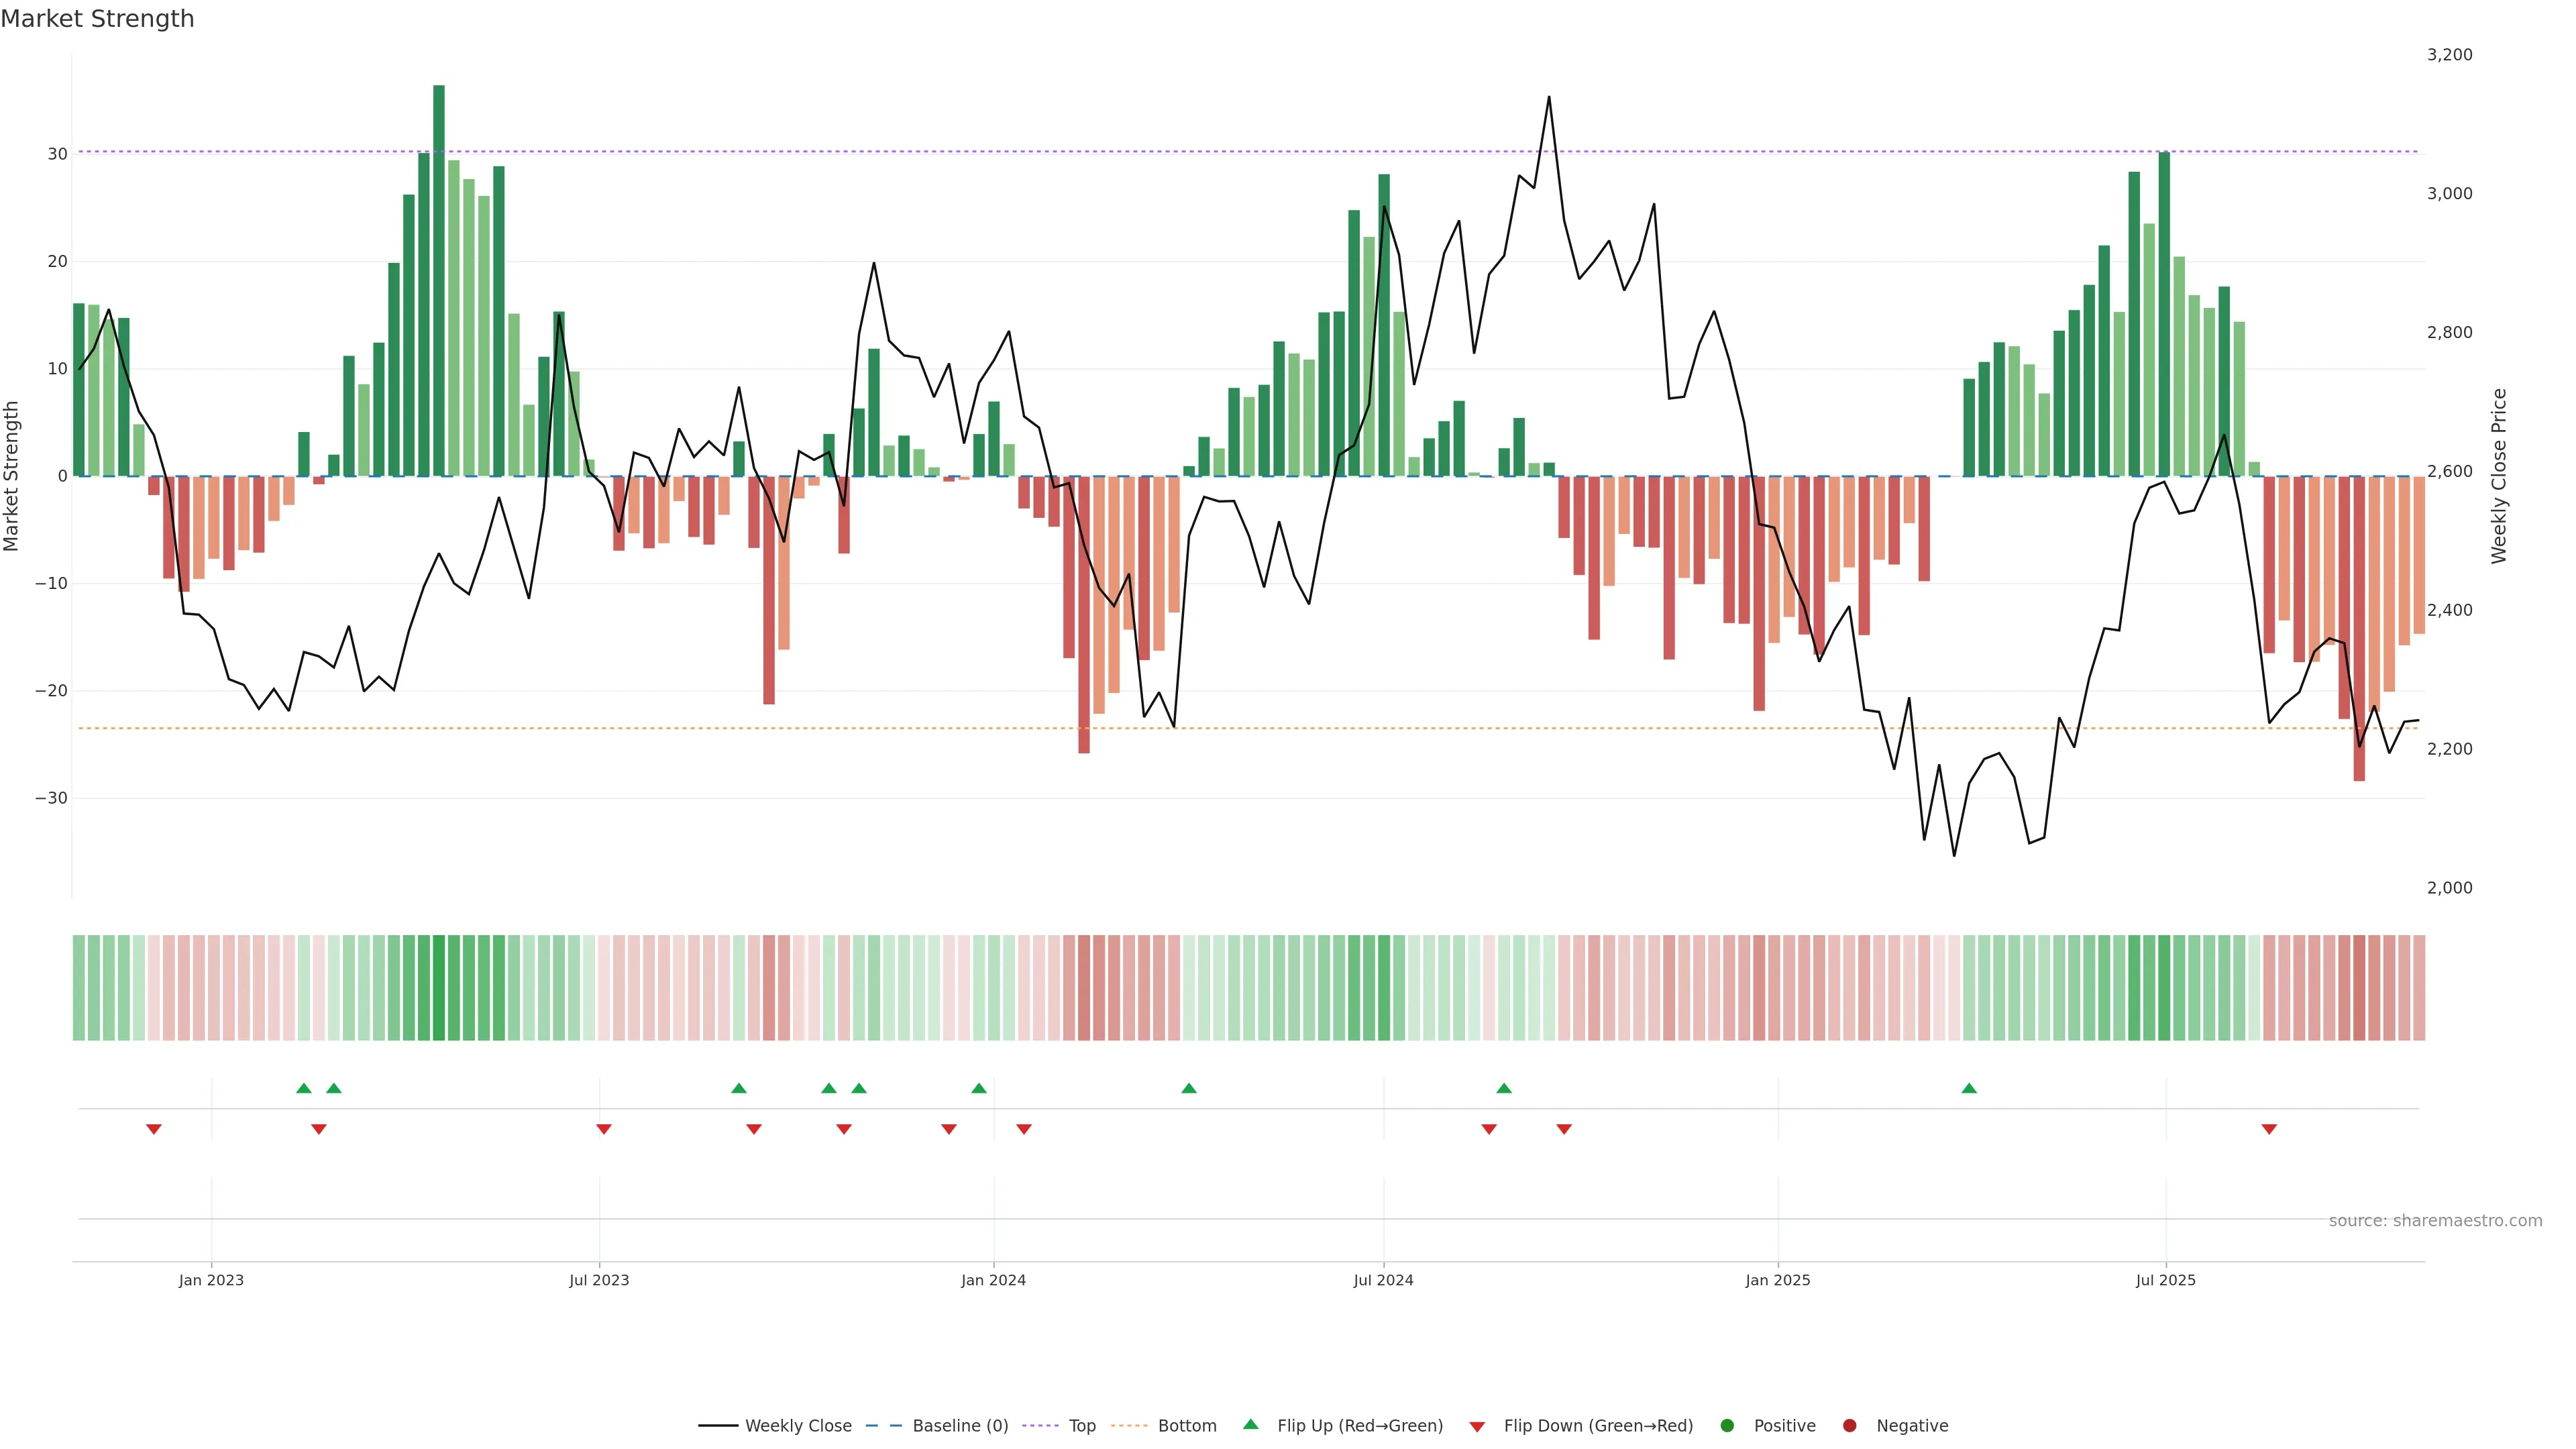2576x1449 pixels.
Task: Click the first red flip-down marker
Action: coord(154,1129)
